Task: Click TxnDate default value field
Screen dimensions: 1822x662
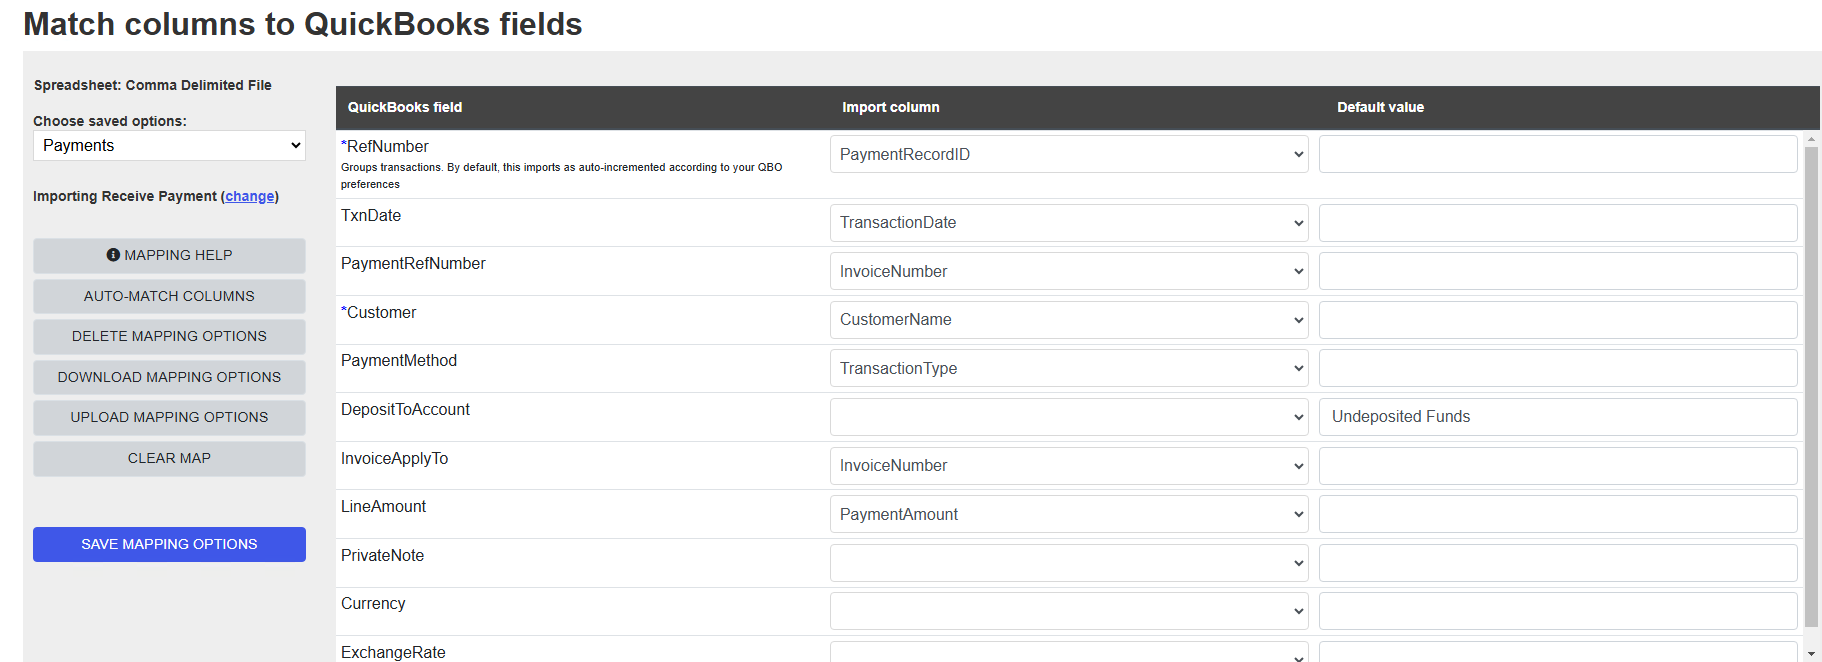Action: coord(1558,223)
